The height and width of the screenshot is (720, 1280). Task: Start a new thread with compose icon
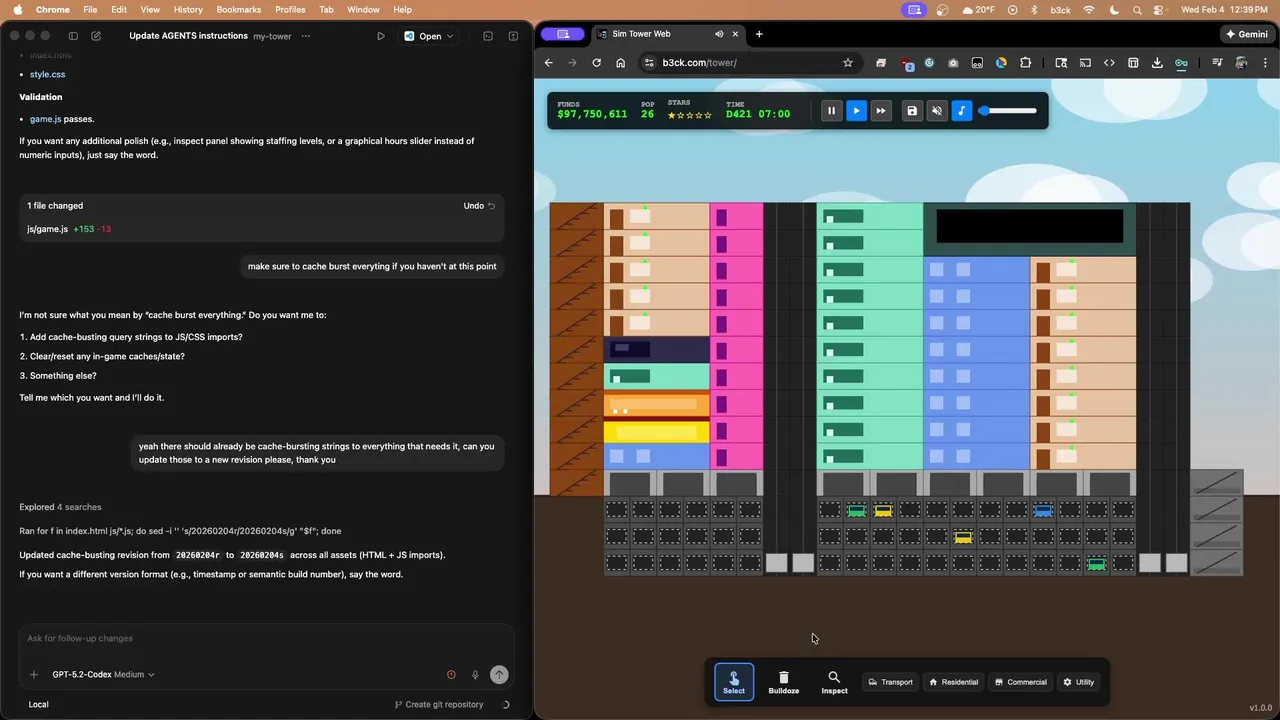click(96, 36)
